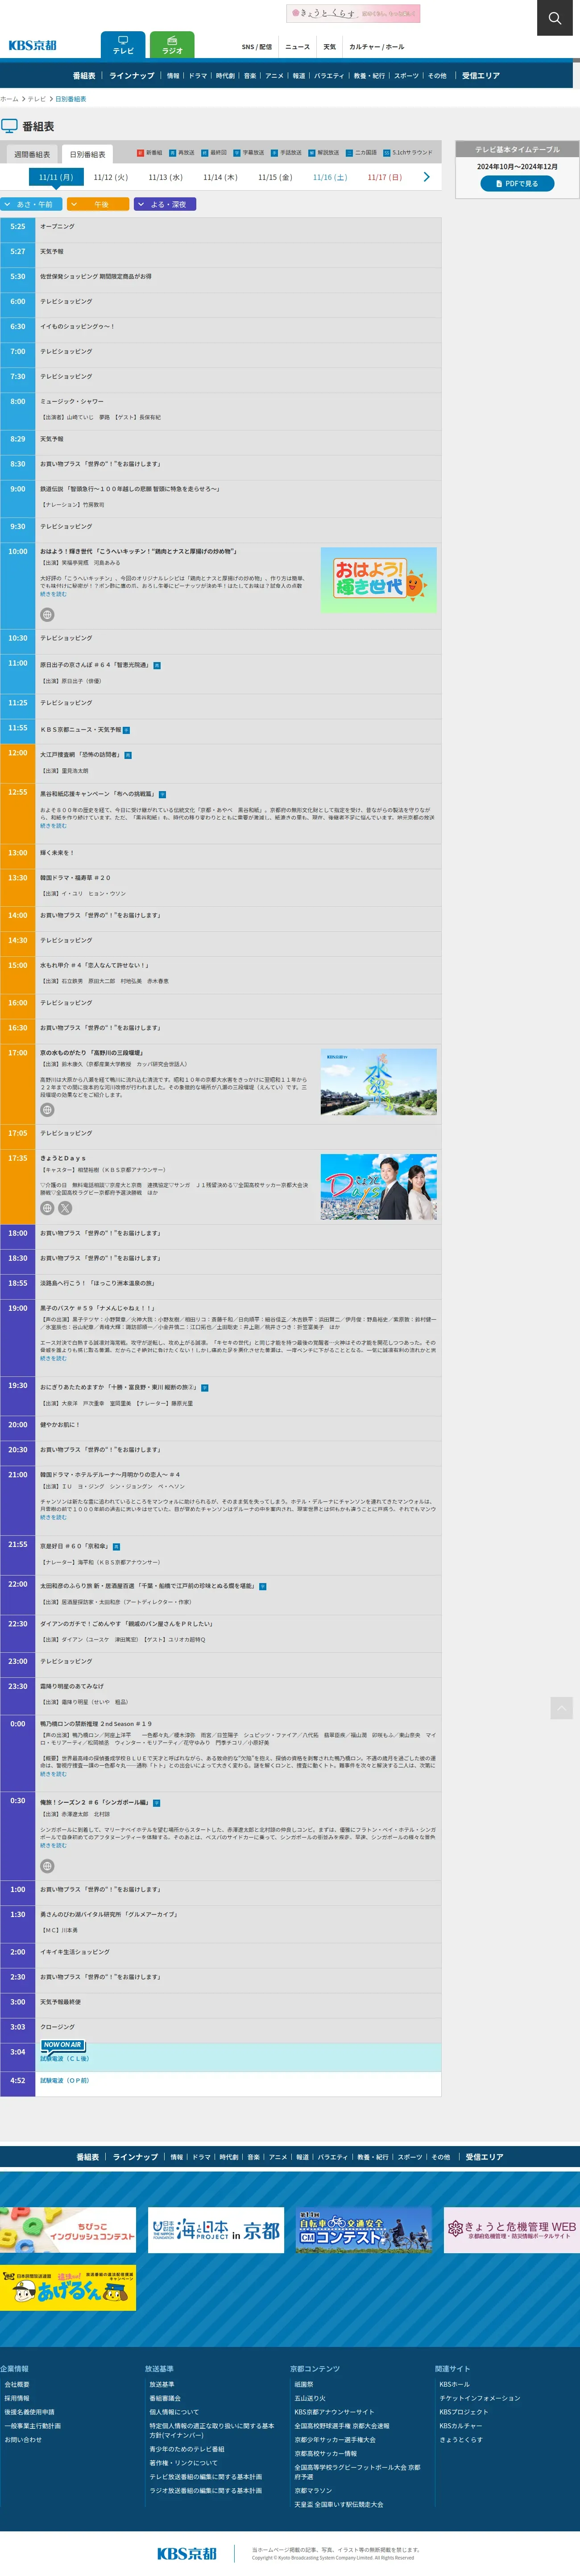Click the PDFで見る button
580x2576 pixels.
pos(517,184)
